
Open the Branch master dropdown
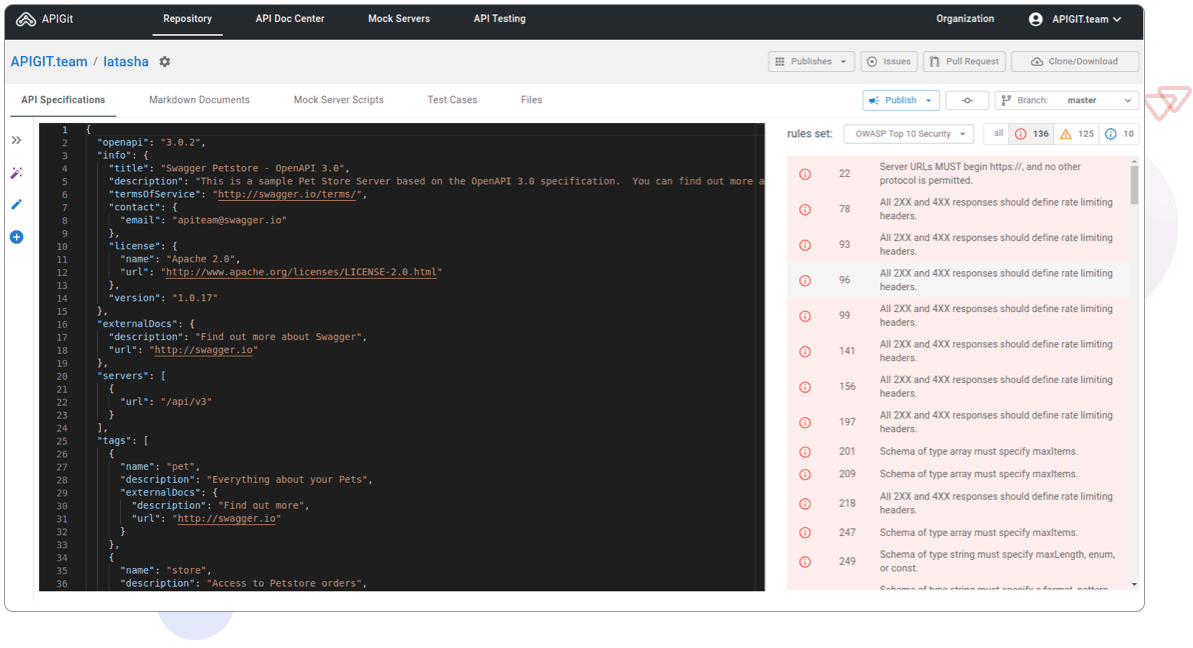pos(1067,100)
